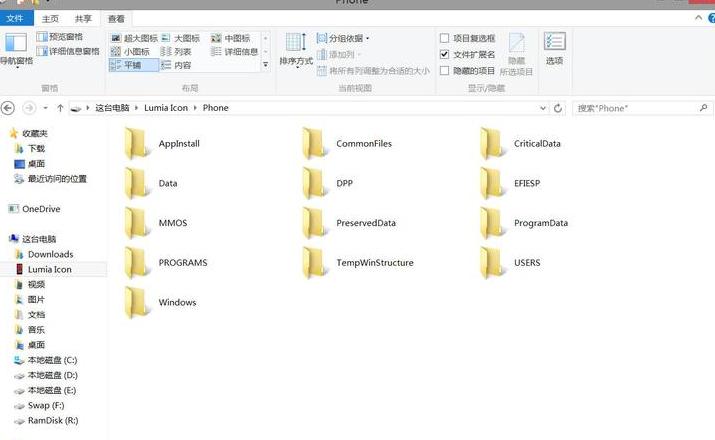Go back with the back arrow
715x440 pixels.
[8, 108]
